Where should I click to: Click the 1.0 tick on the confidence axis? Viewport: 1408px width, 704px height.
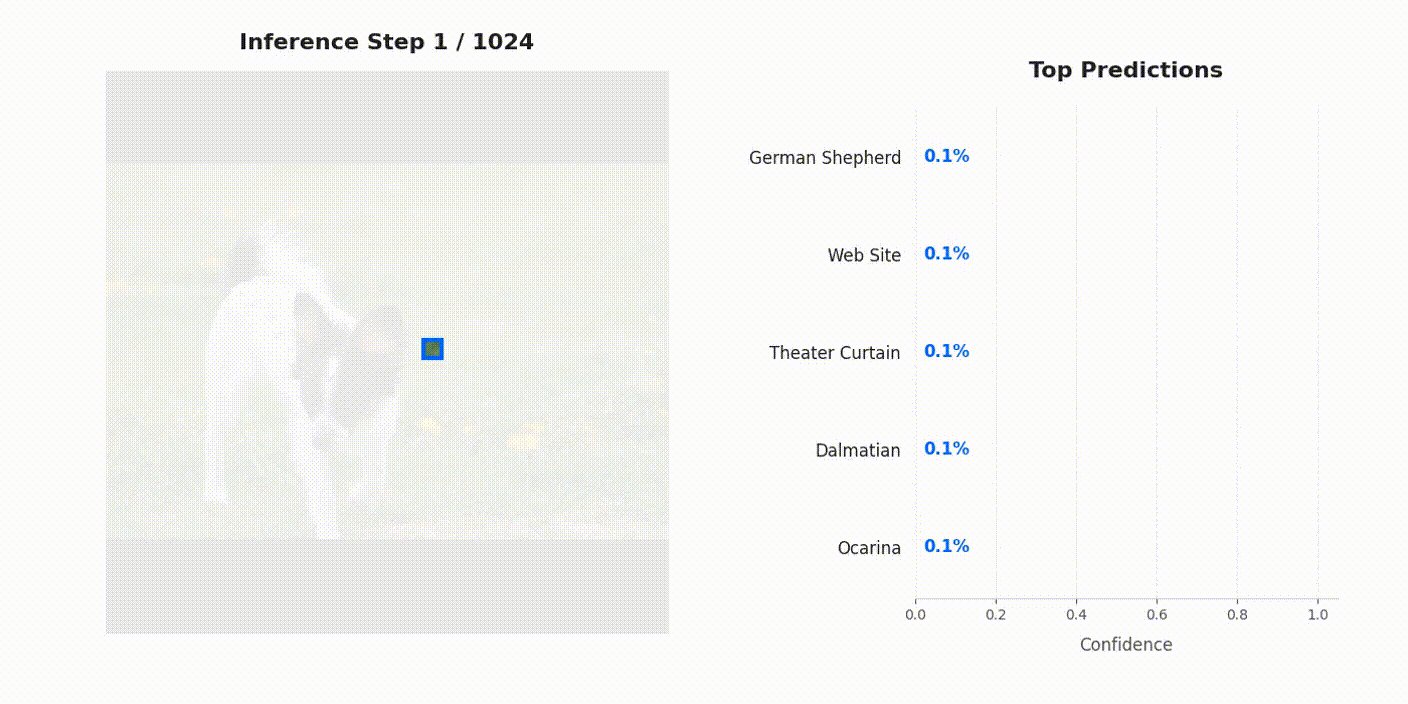click(1318, 615)
